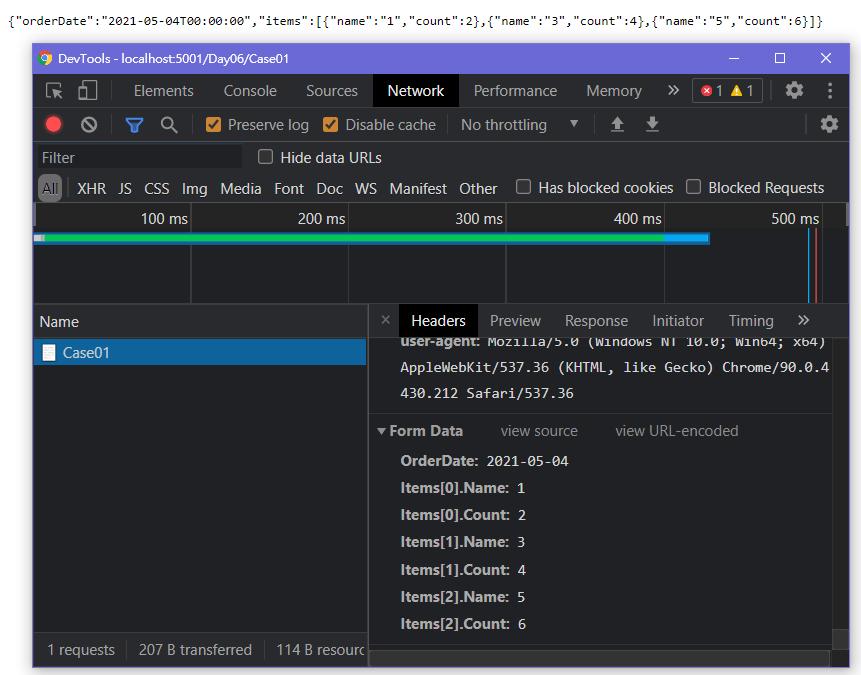The image size is (861, 675).
Task: Select the Headers detail tab
Action: (x=438, y=321)
